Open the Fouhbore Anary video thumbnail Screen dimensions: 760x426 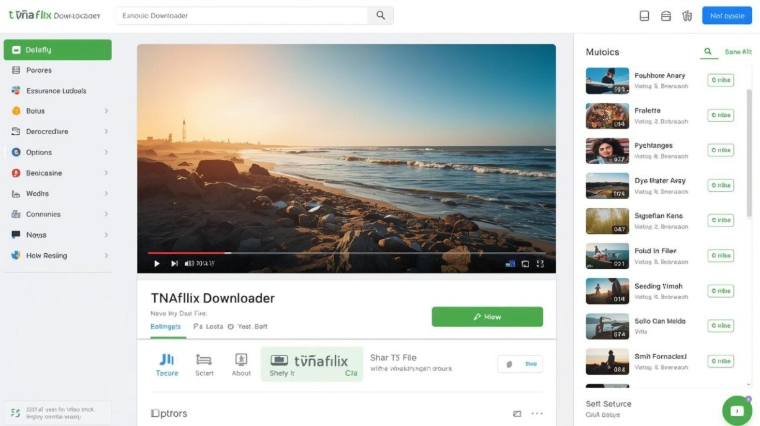(x=607, y=81)
